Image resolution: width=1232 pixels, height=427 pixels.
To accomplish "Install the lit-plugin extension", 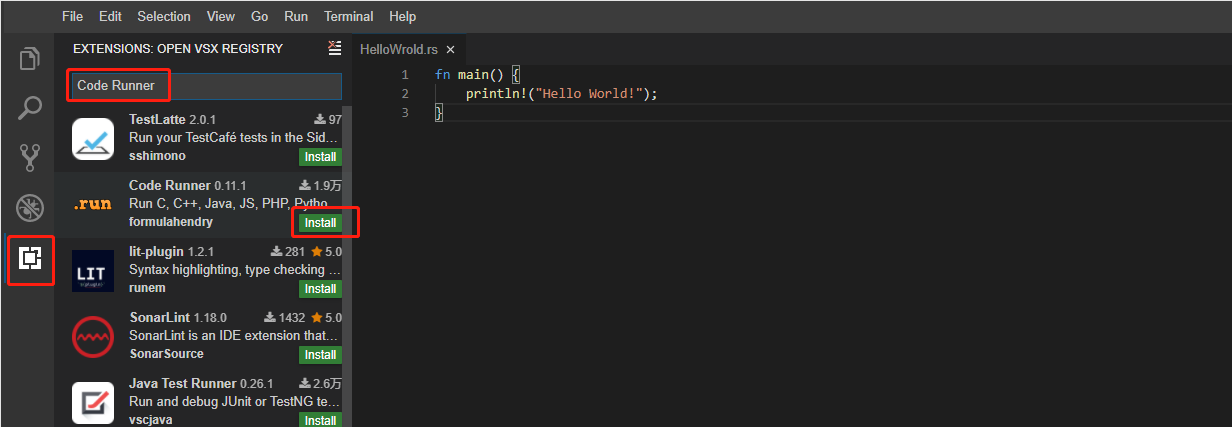I will pos(320,288).
